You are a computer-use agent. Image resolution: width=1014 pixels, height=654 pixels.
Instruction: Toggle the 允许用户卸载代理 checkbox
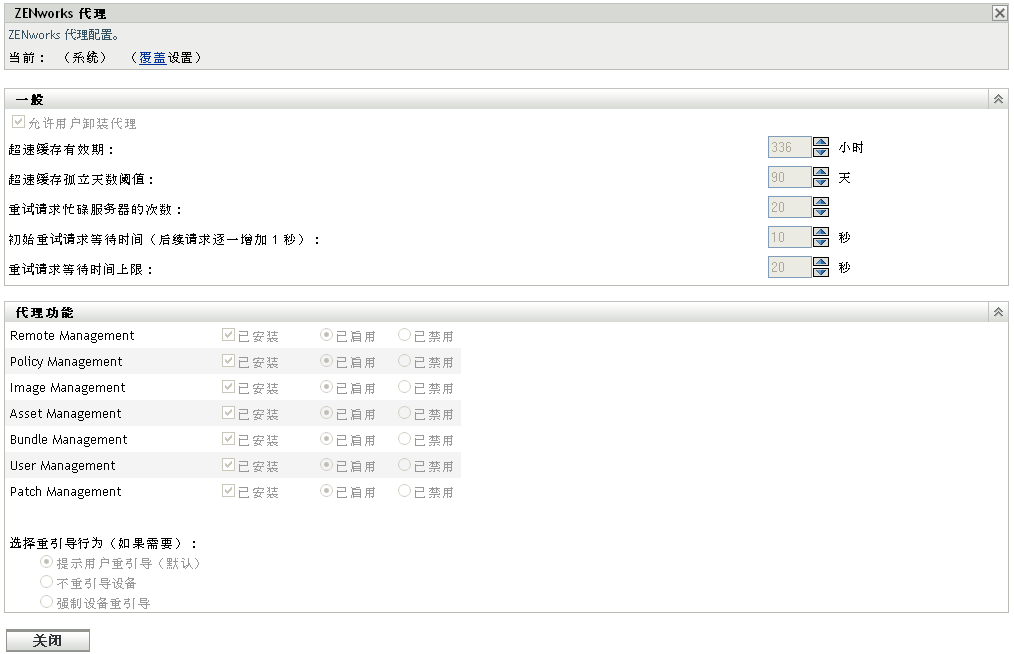(18, 121)
